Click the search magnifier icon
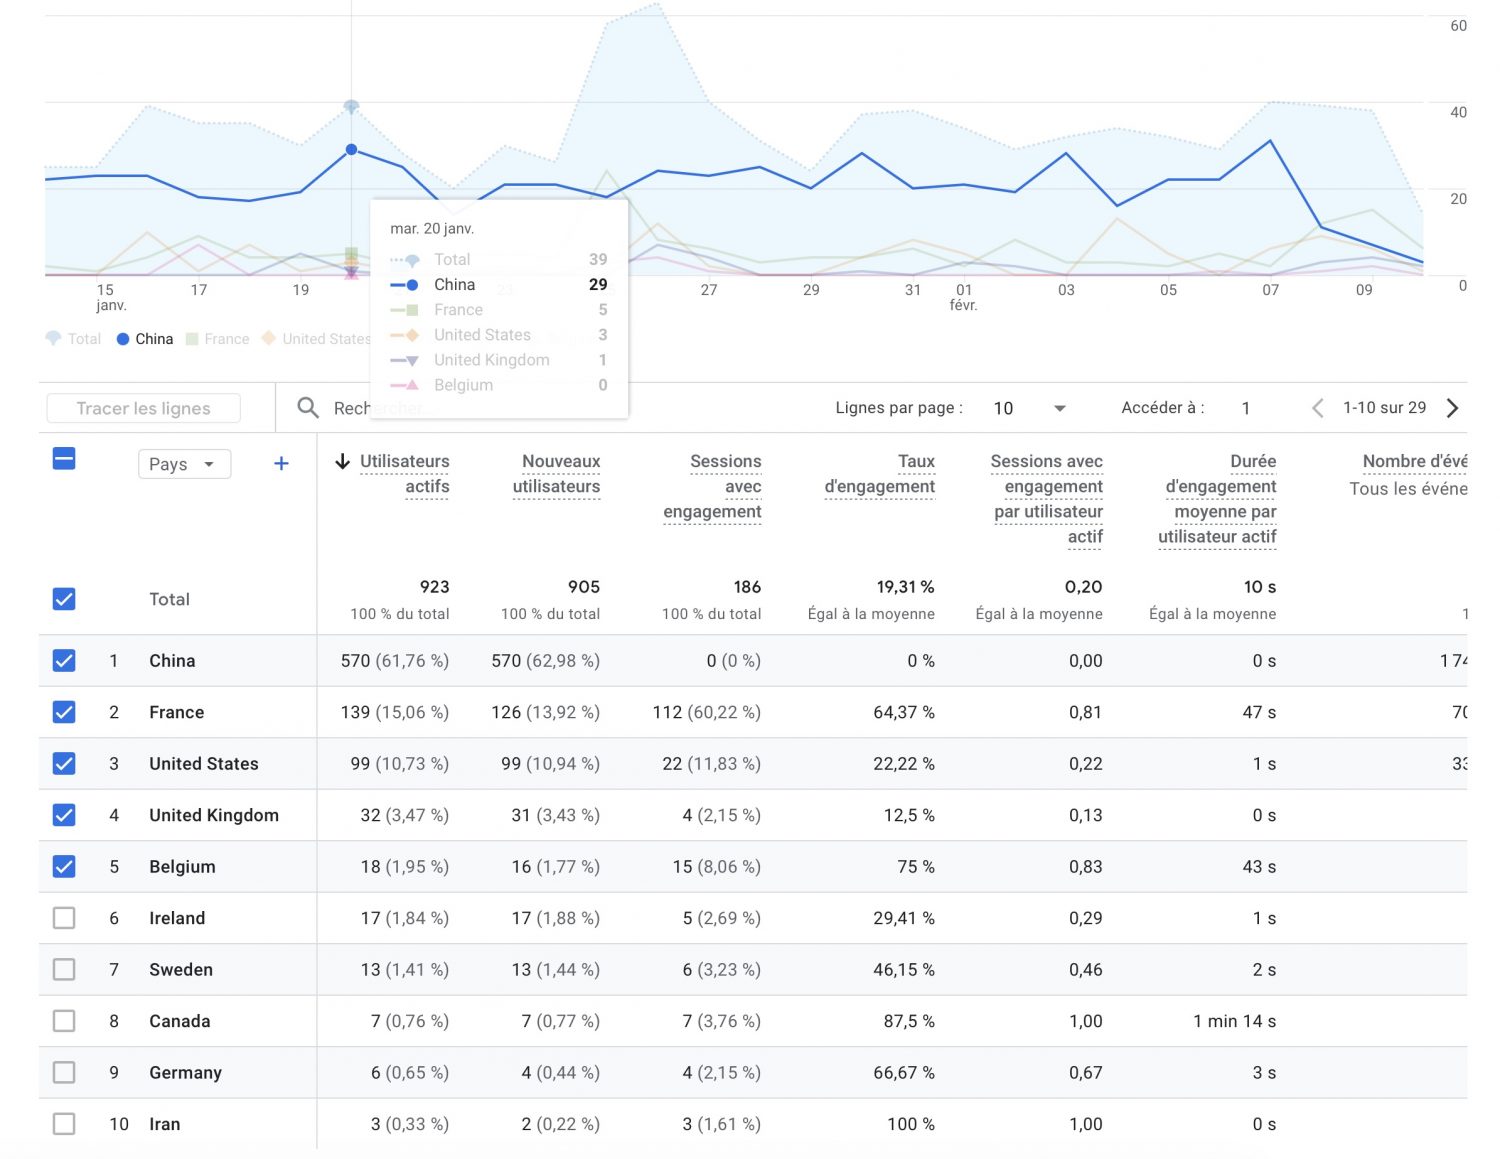 pos(308,408)
